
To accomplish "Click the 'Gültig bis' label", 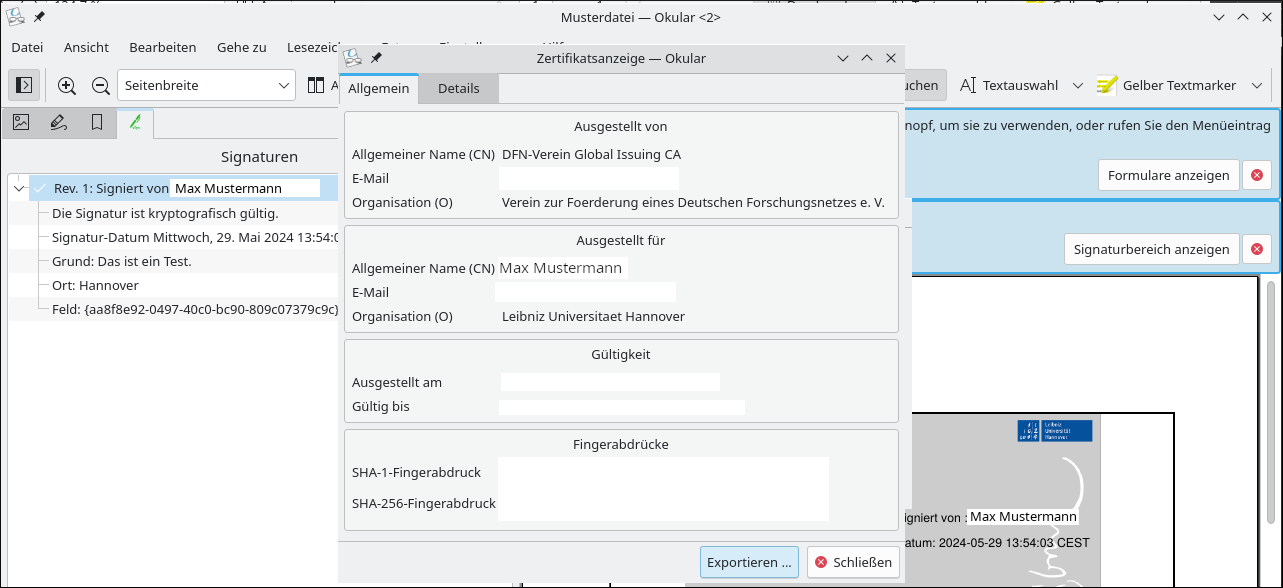I will [x=381, y=407].
